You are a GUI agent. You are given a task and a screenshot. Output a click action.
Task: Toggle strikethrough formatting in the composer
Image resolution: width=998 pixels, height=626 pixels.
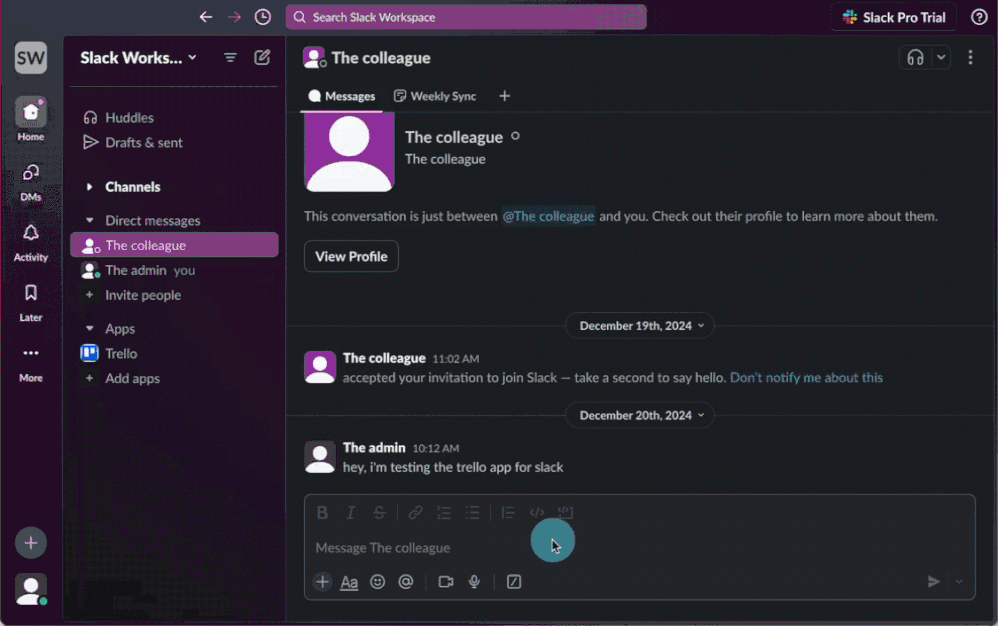pos(379,513)
